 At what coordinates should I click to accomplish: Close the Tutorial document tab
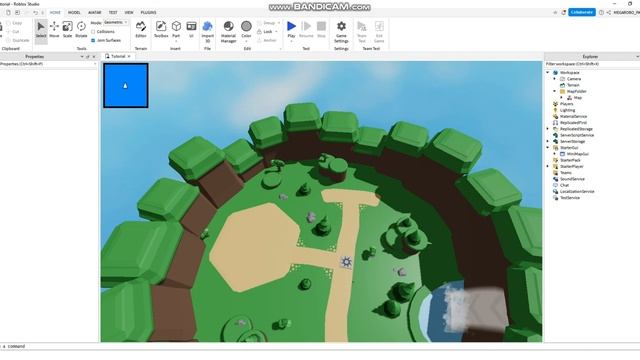pyautogui.click(x=129, y=56)
